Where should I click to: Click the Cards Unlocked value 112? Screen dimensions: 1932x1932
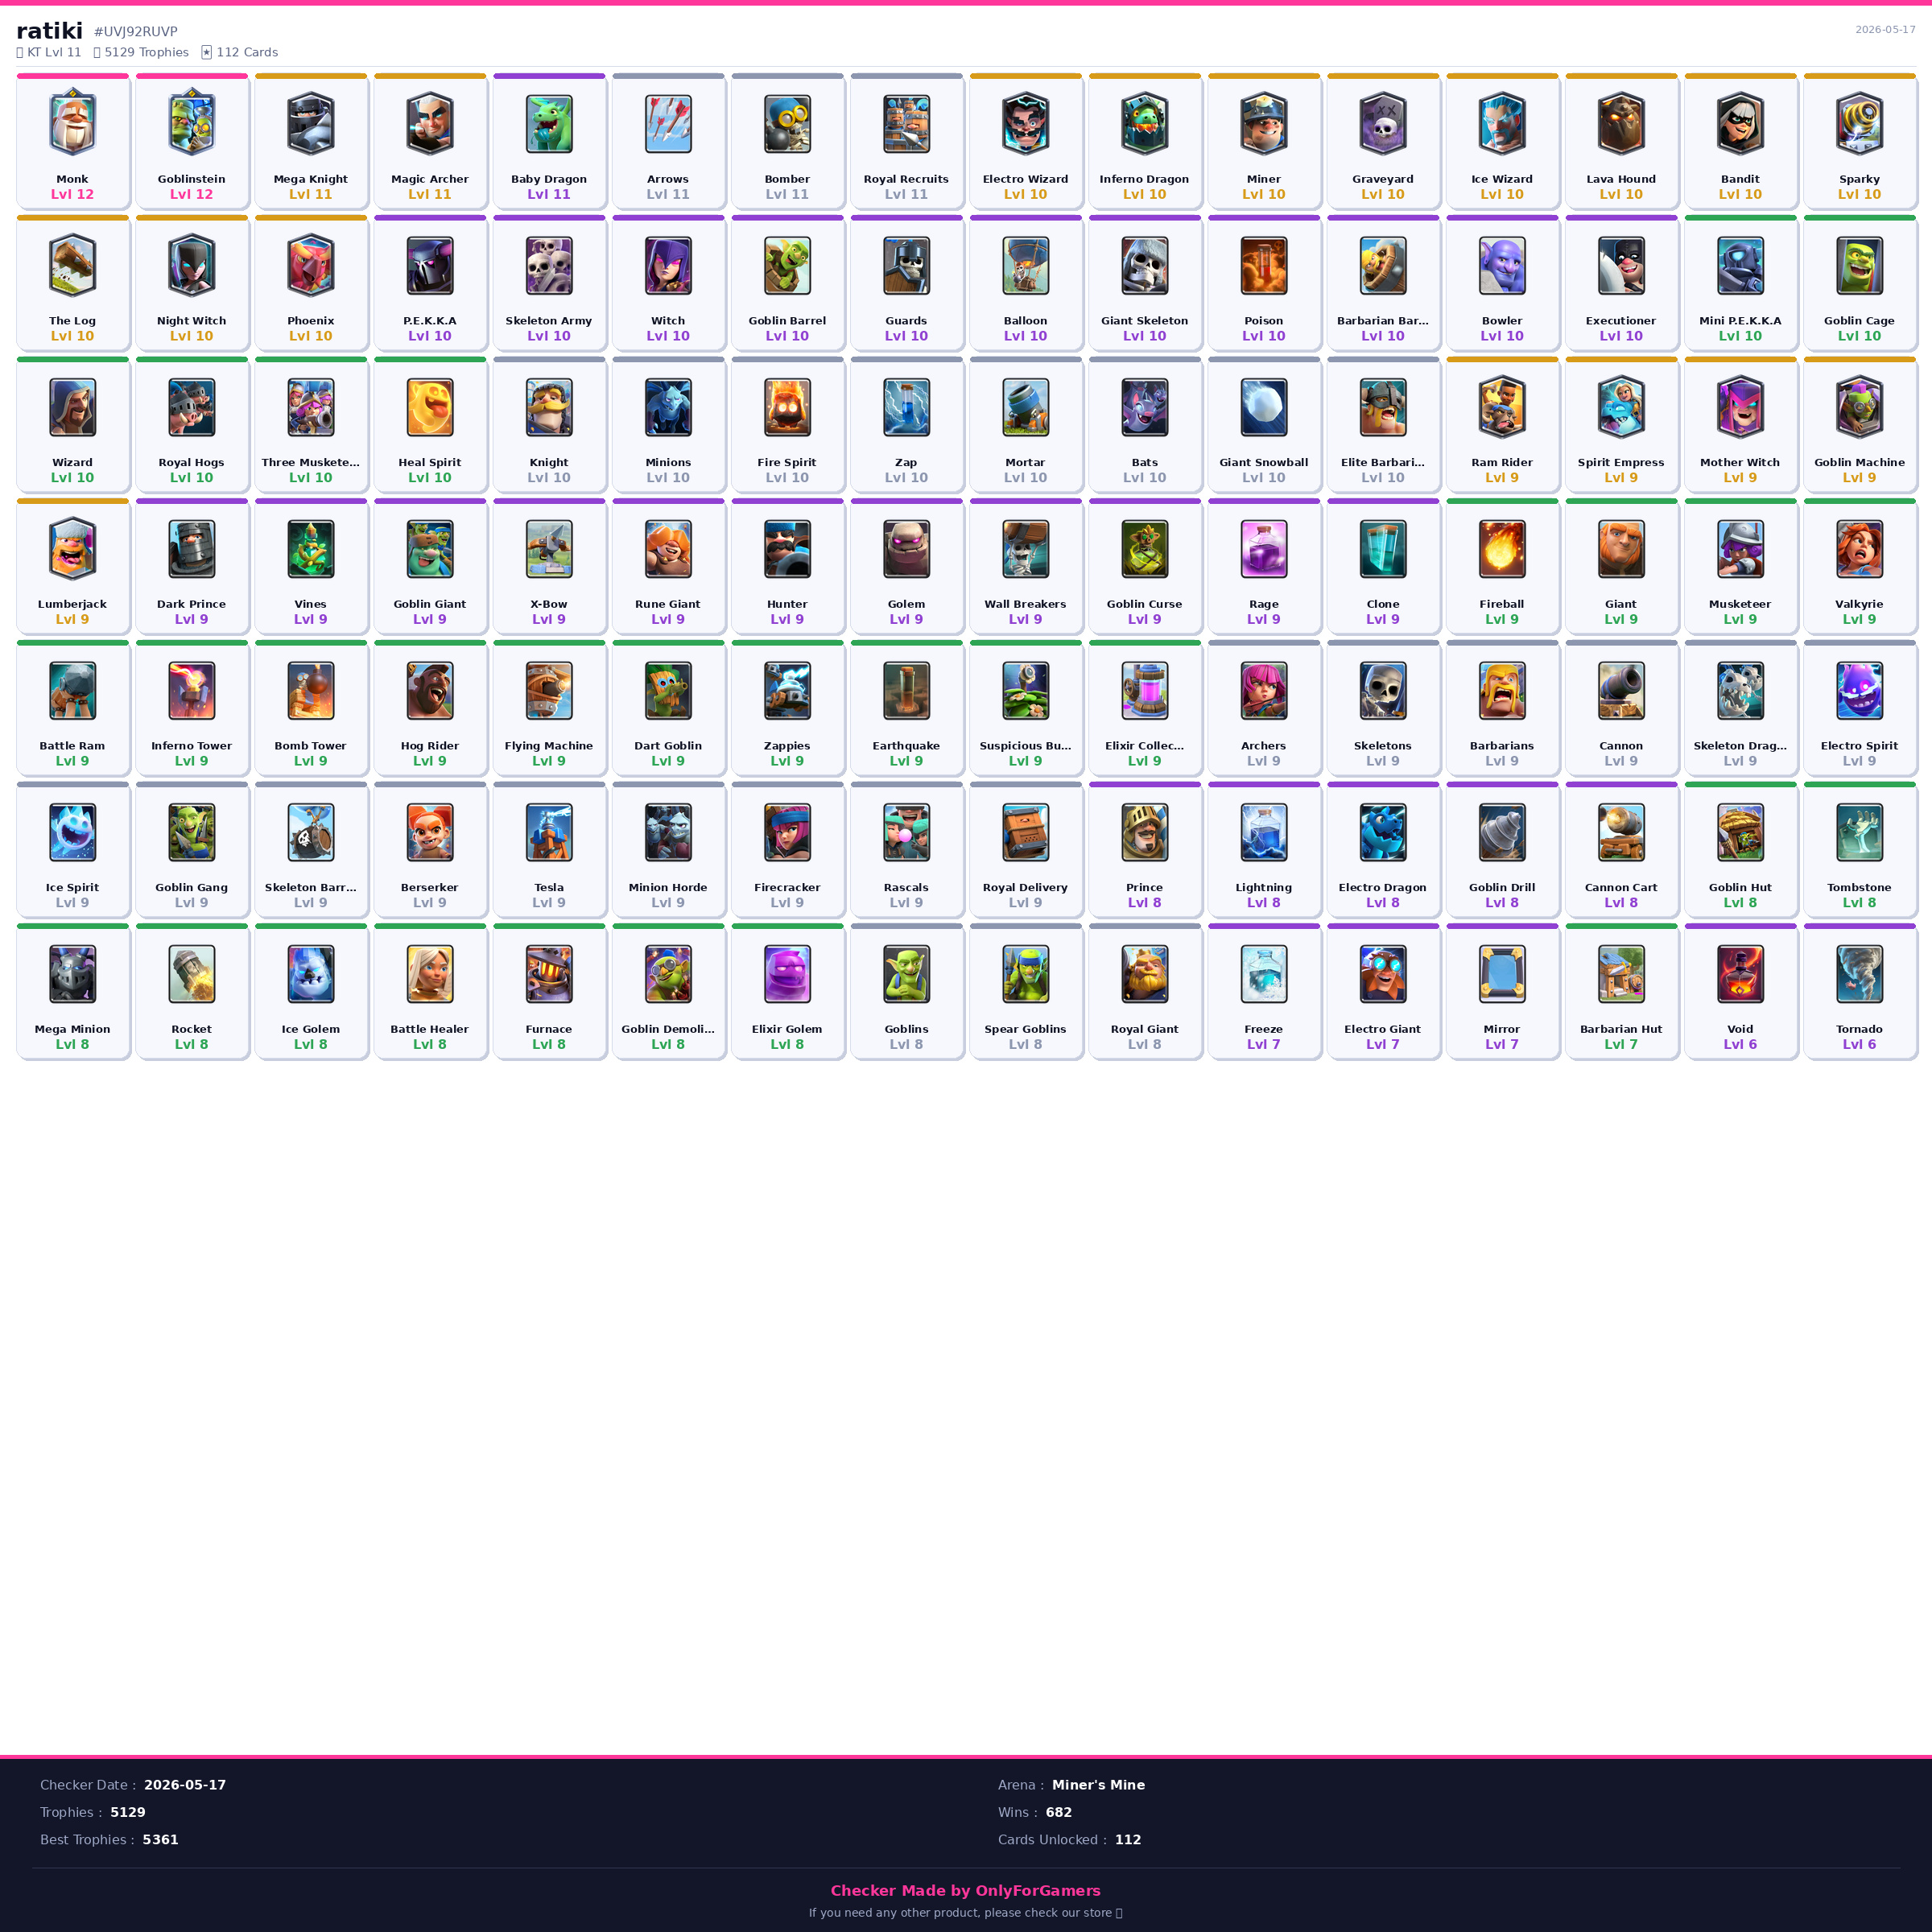[1128, 1840]
